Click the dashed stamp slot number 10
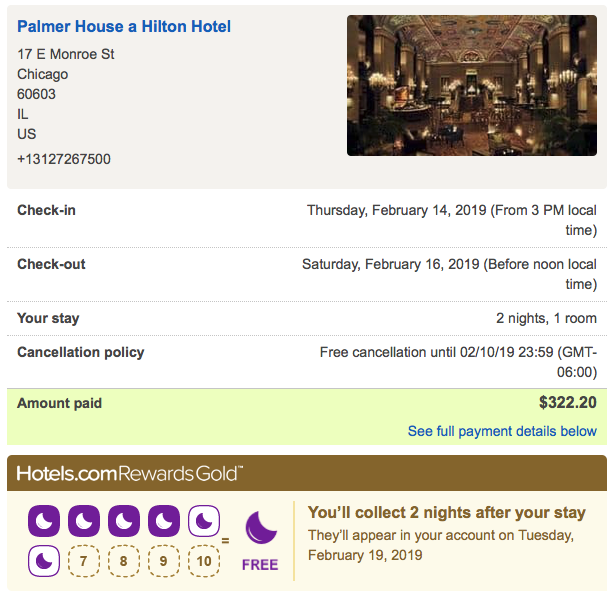 204,561
